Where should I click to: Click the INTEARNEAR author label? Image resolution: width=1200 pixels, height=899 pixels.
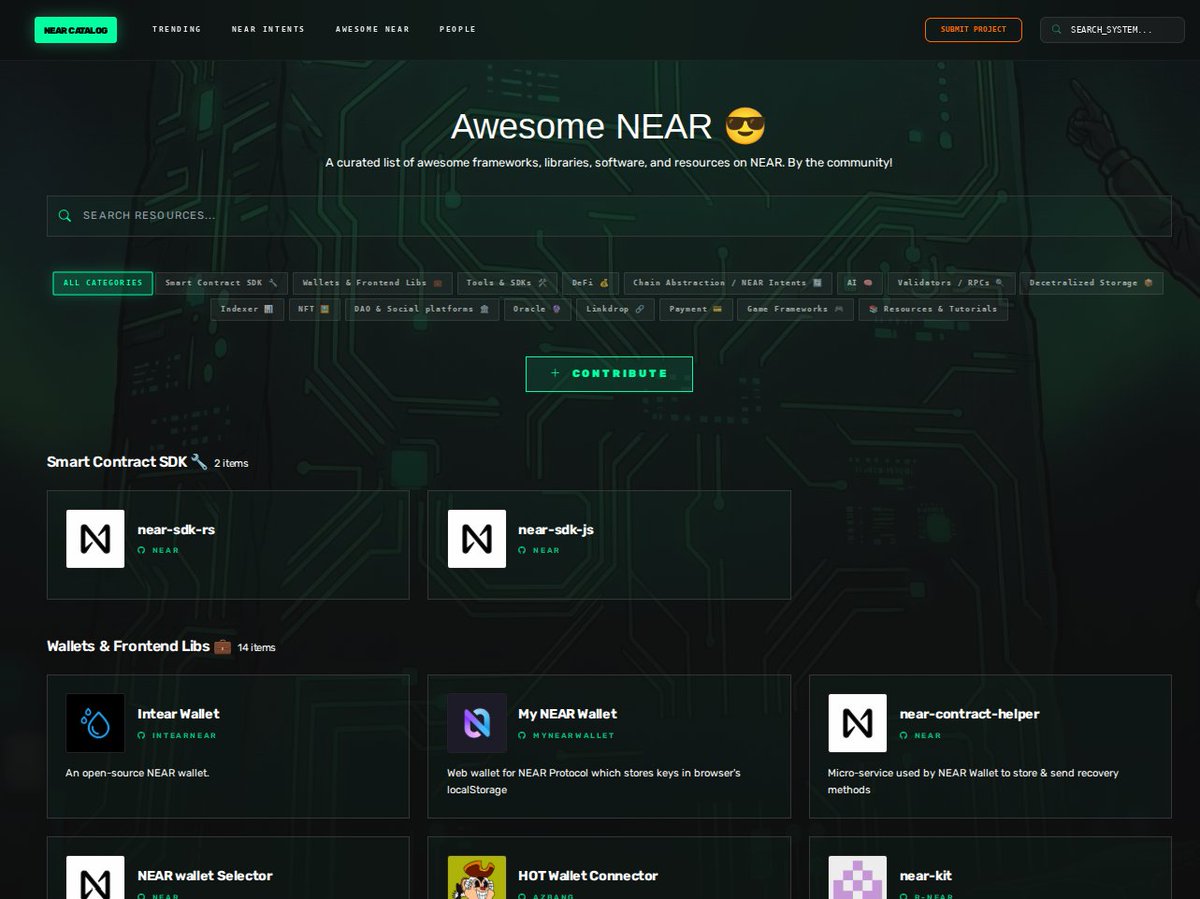tap(184, 736)
